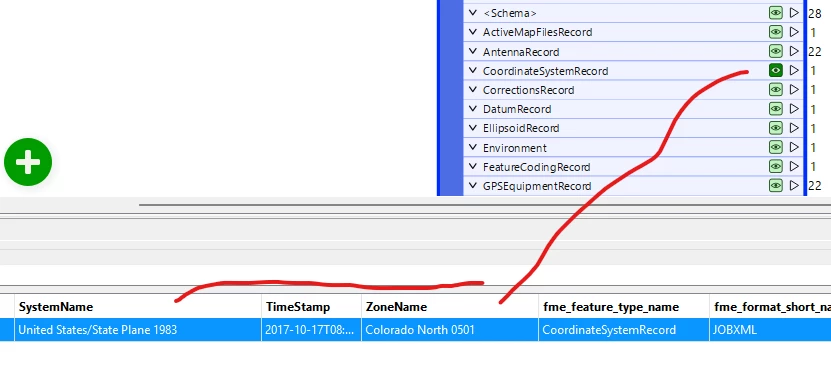Viewport: 831px width, 371px height.
Task: Click output port arrow of Environment
Action: point(793,147)
